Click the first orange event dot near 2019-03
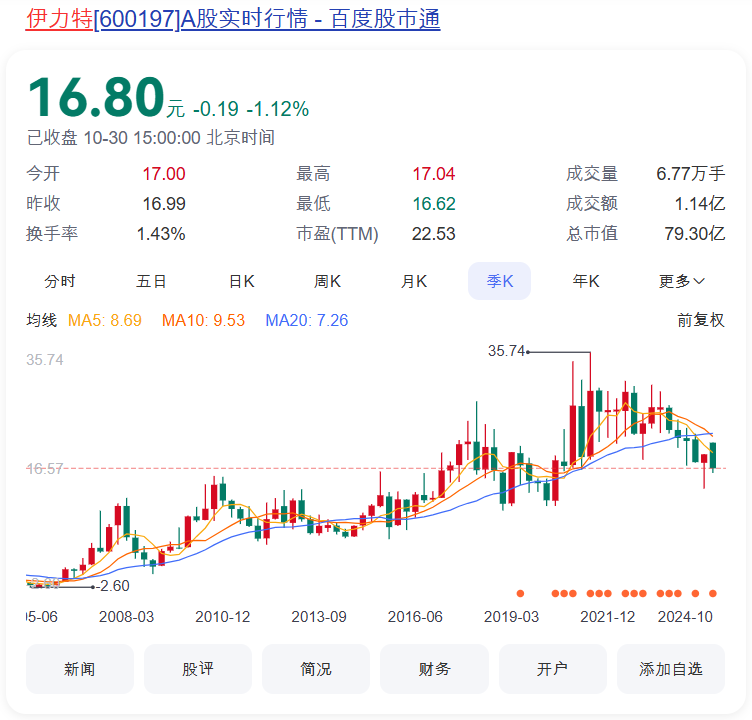The image size is (752, 720). (x=520, y=593)
